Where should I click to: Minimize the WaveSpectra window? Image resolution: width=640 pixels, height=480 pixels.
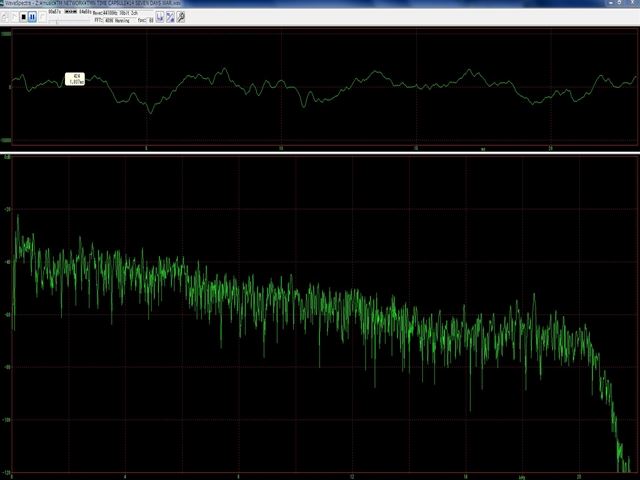point(611,3)
